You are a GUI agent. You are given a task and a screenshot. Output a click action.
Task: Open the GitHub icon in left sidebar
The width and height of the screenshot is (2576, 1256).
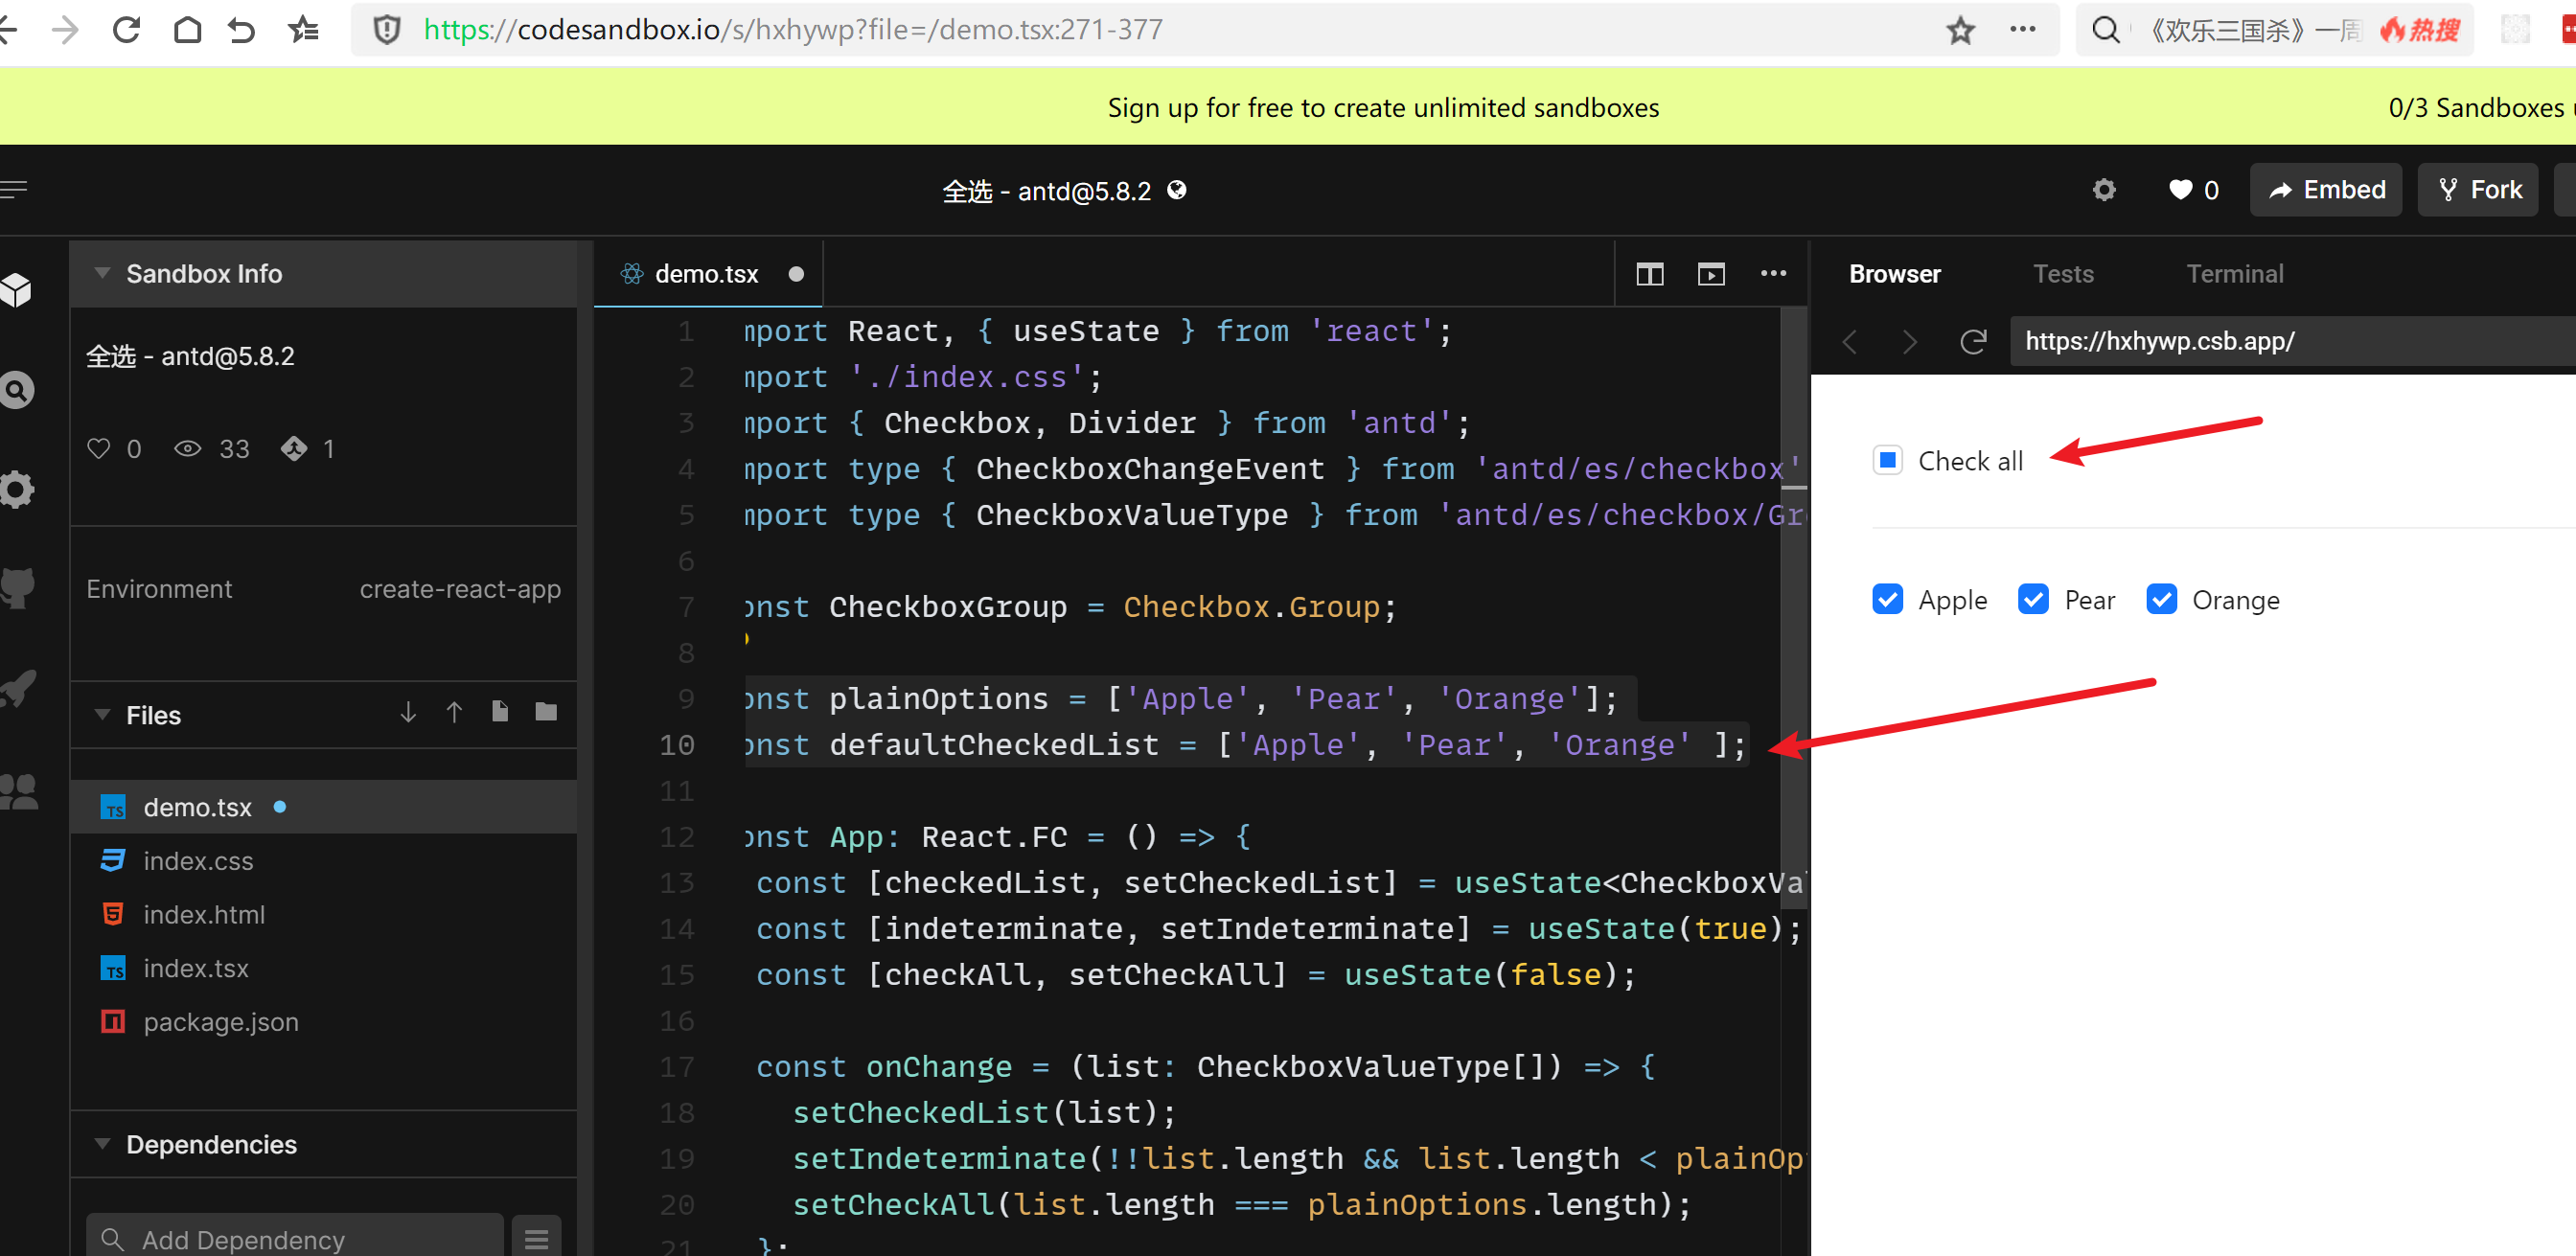pos(19,587)
